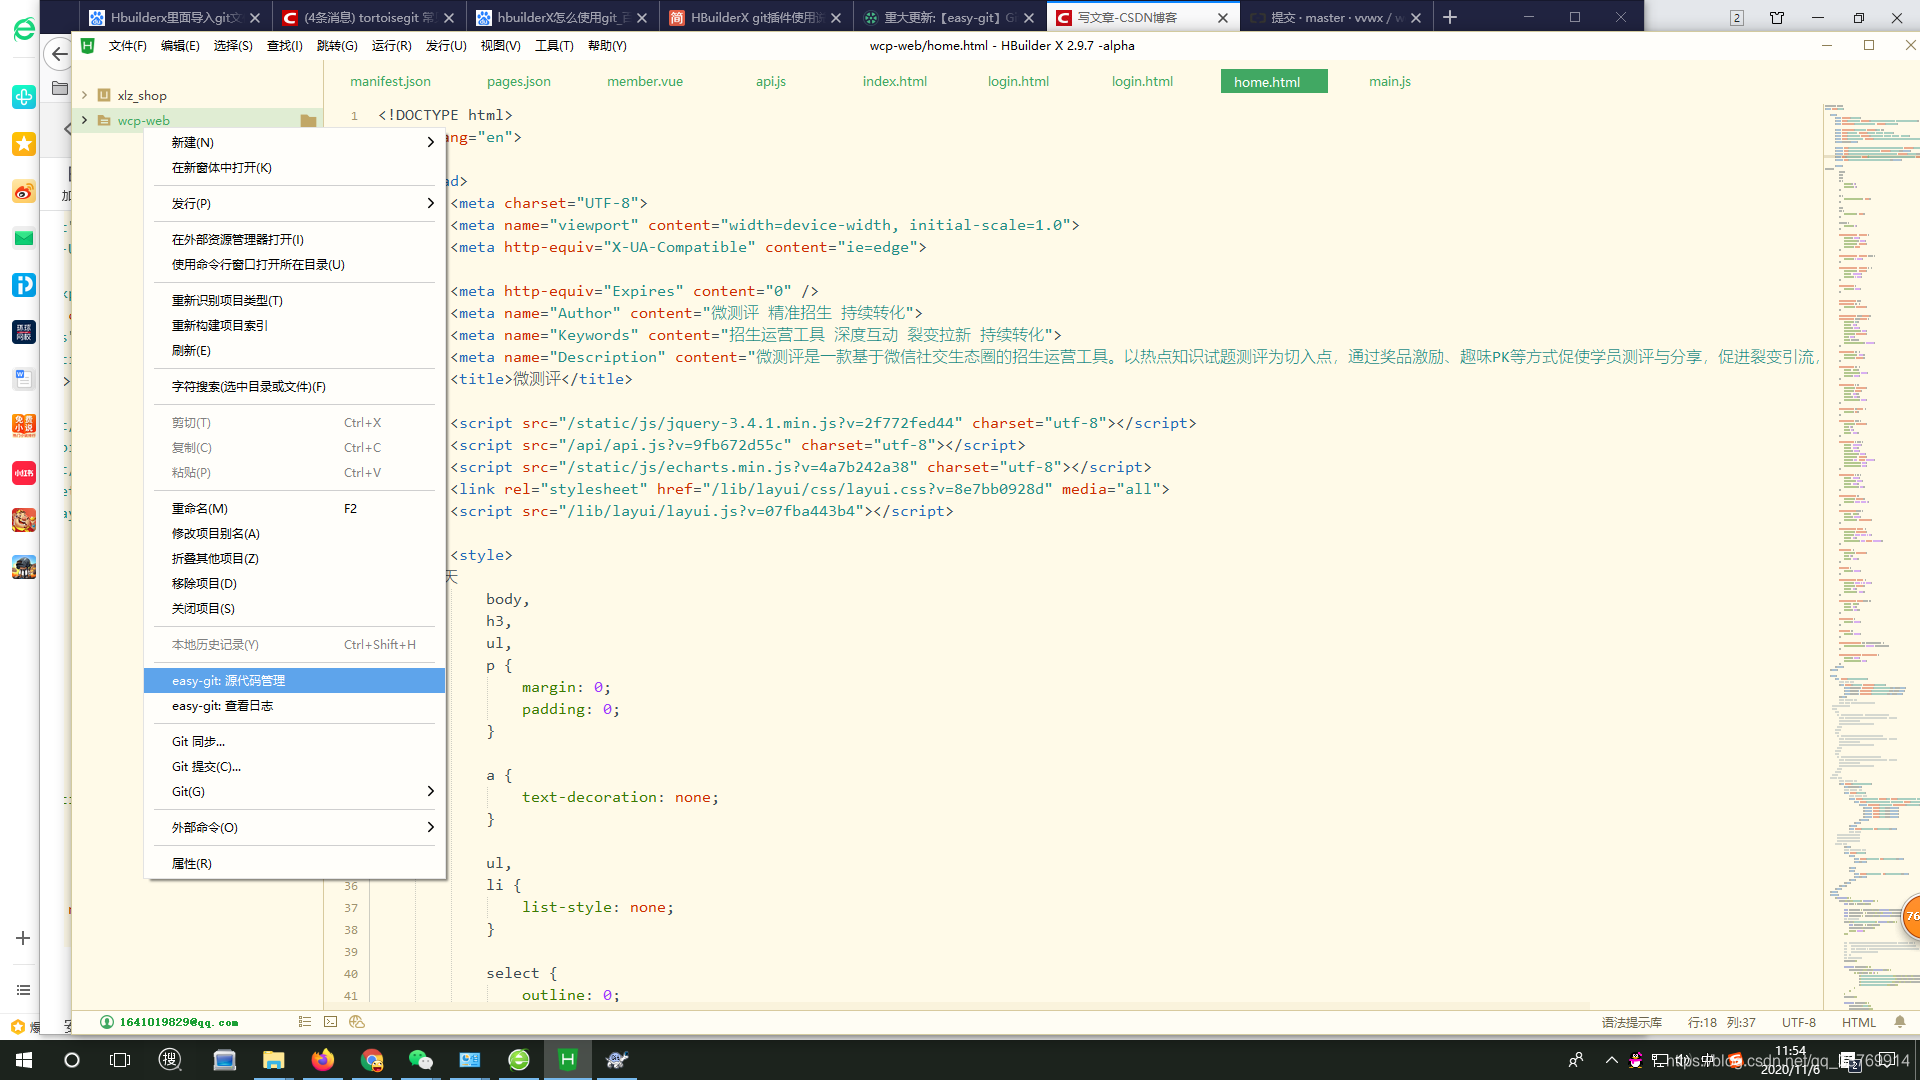Choose Git 提交(C)... from context menu
This screenshot has width=1920, height=1080.
click(206, 767)
